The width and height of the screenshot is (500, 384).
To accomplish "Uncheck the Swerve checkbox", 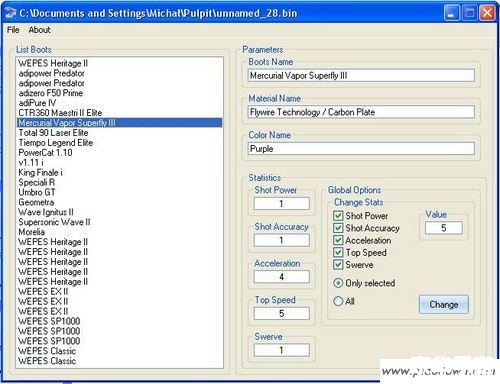I will 338,265.
